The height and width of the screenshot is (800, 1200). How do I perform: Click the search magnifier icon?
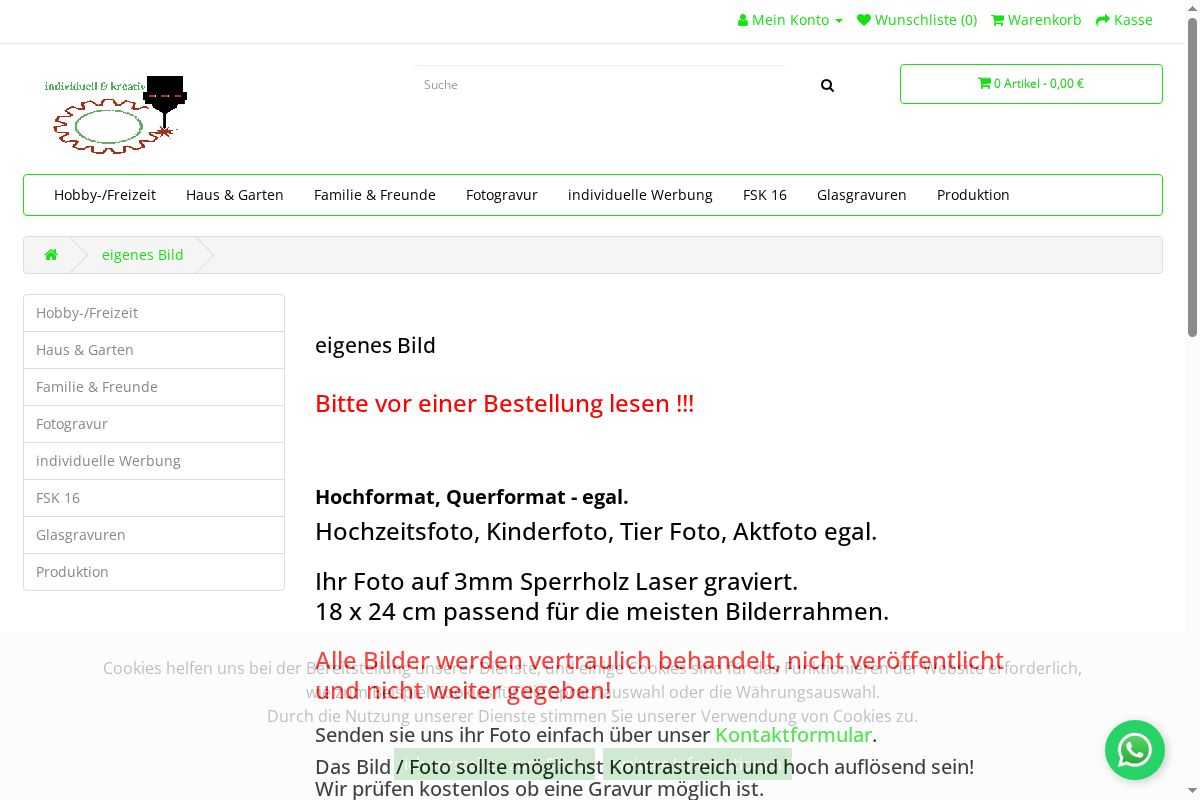click(x=827, y=86)
